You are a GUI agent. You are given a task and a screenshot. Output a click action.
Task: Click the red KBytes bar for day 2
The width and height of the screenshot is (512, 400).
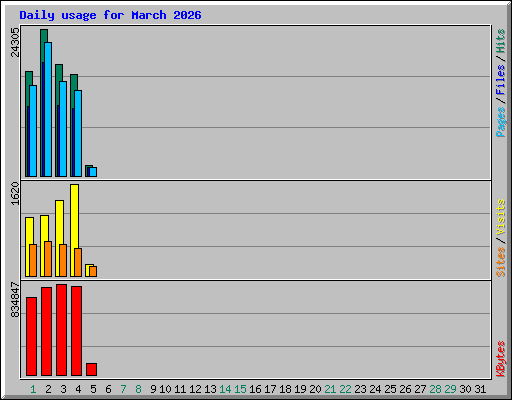46,332
